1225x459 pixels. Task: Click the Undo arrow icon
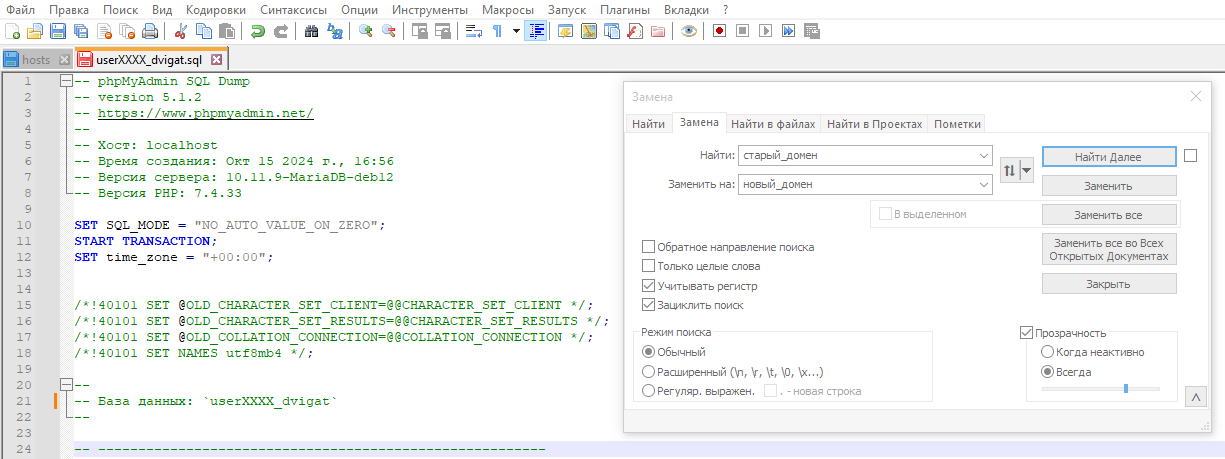click(258, 31)
